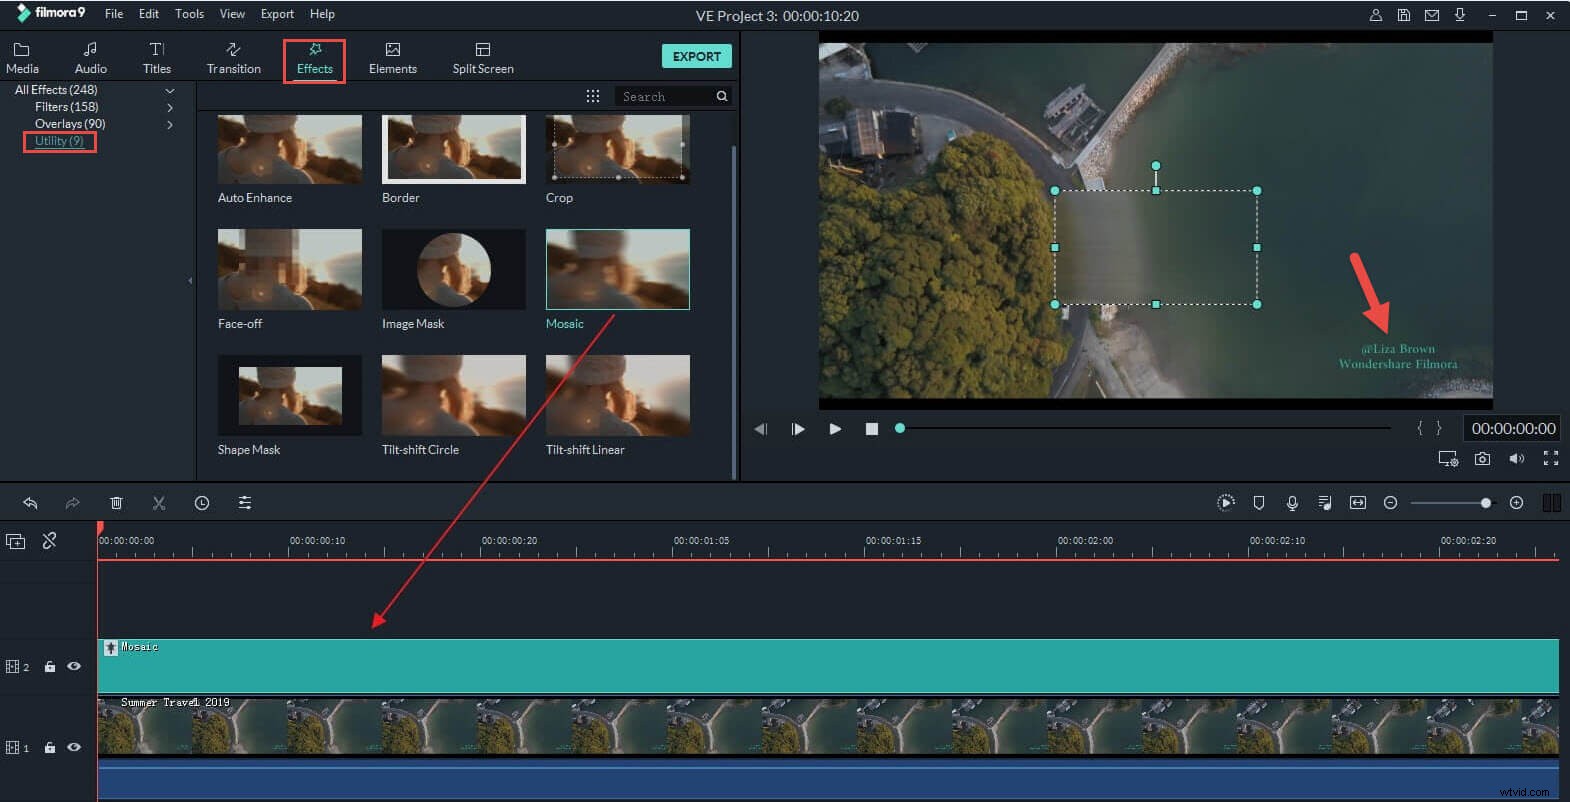Switch to the Transition tab
The image size is (1570, 802).
tap(233, 58)
